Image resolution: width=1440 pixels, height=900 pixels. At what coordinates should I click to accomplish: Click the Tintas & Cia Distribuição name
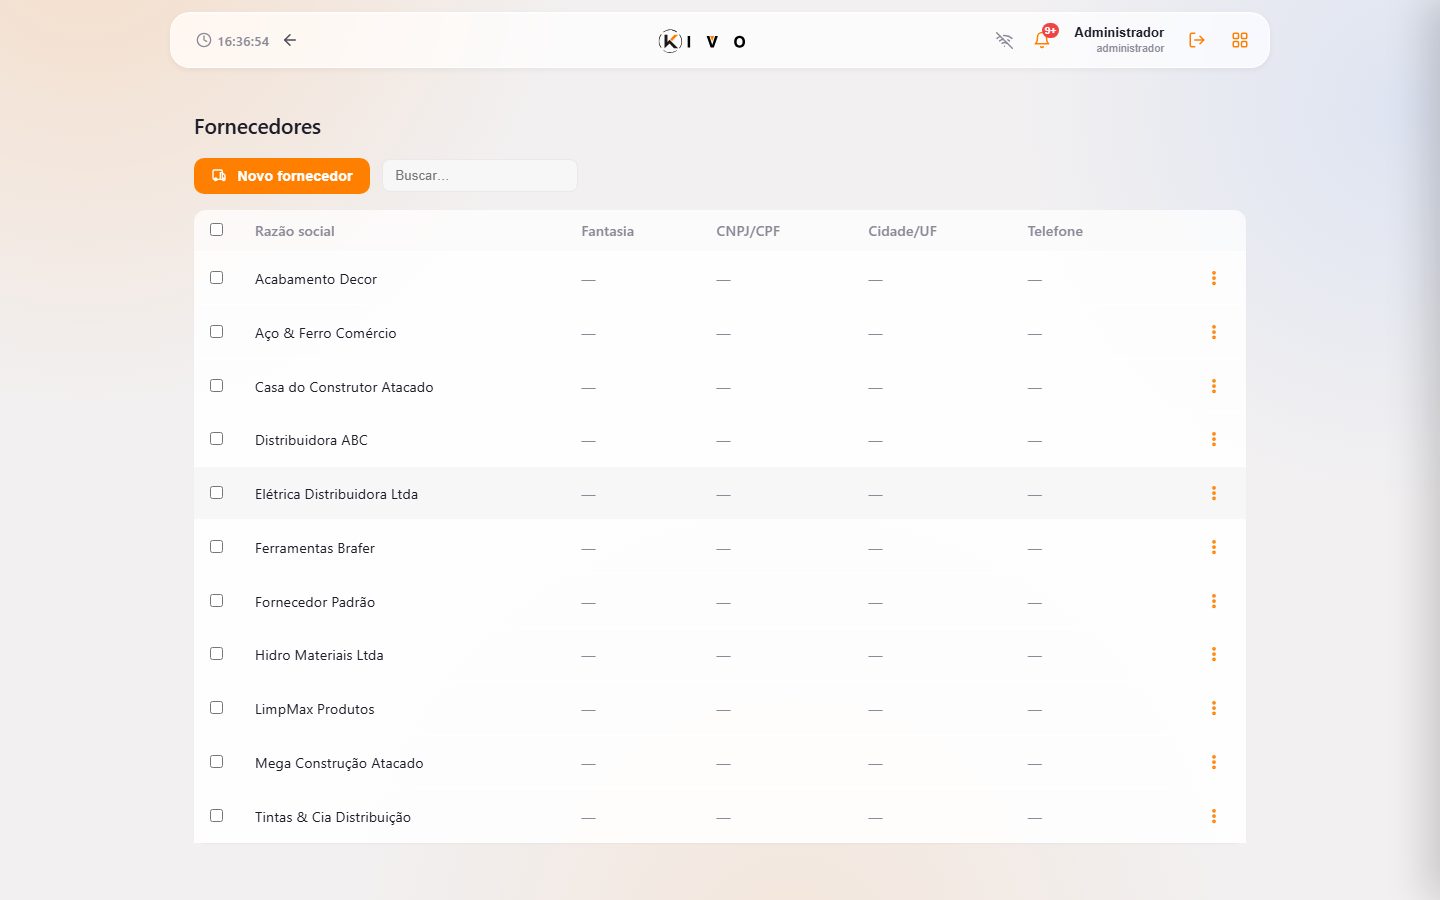coord(333,817)
